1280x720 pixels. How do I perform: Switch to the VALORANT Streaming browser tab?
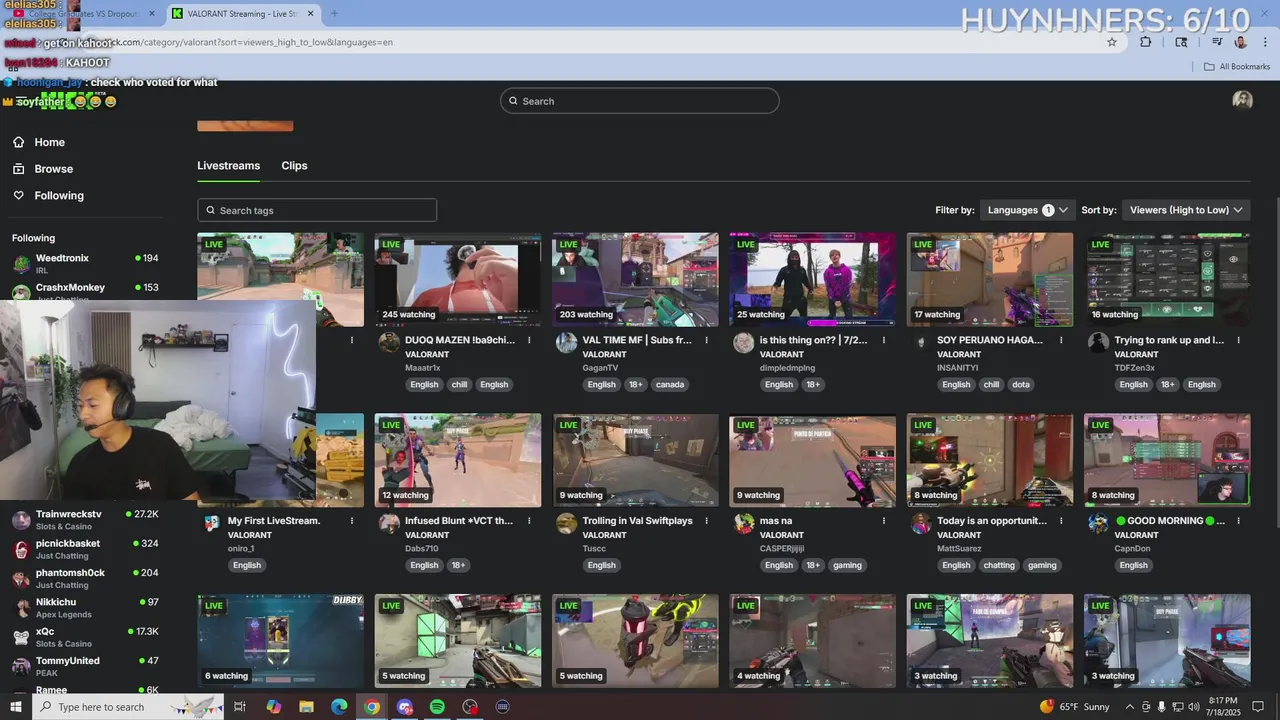tap(243, 14)
